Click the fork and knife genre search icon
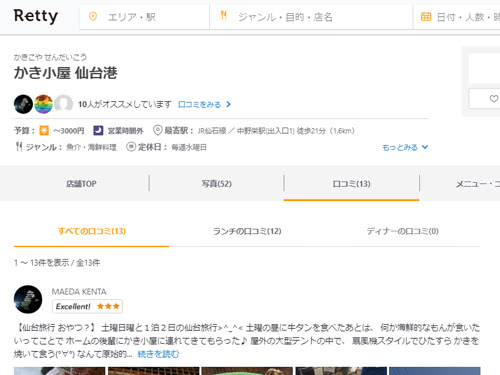Viewport: 500px width, 375px height. point(224,15)
